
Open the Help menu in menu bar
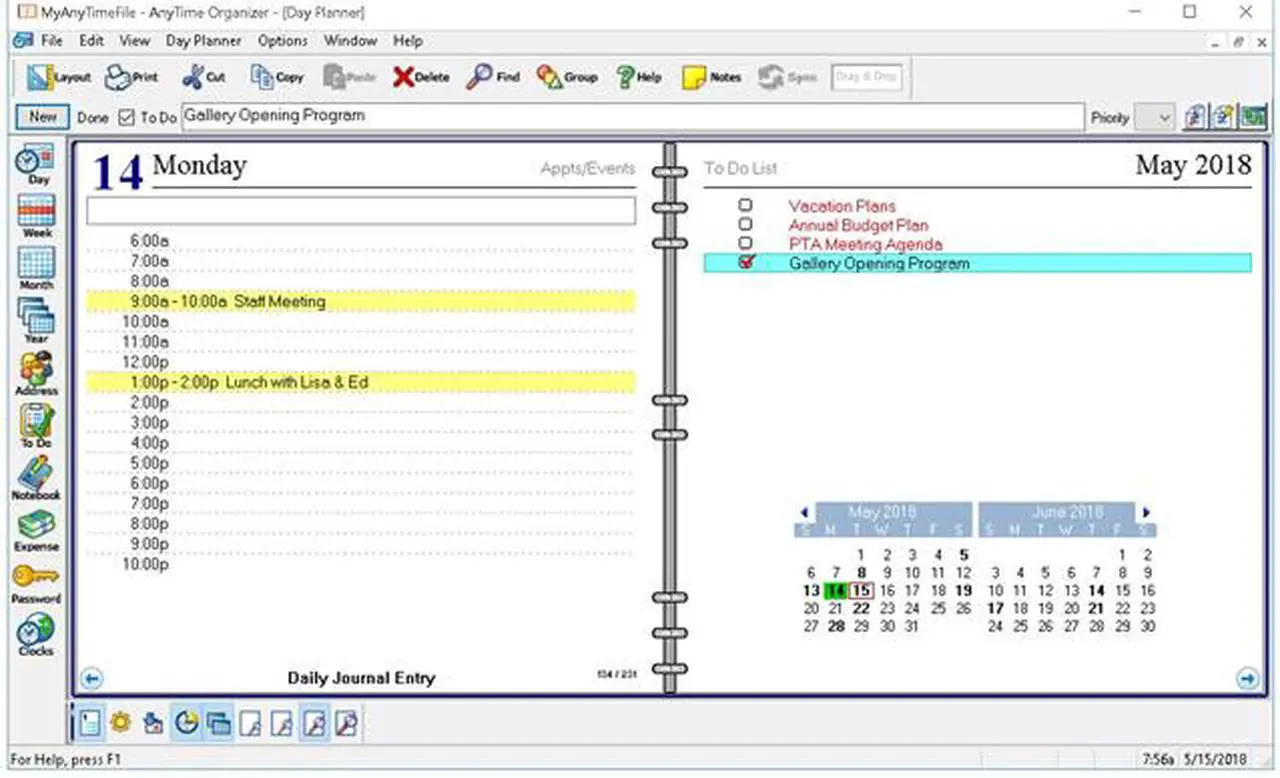[x=408, y=41]
